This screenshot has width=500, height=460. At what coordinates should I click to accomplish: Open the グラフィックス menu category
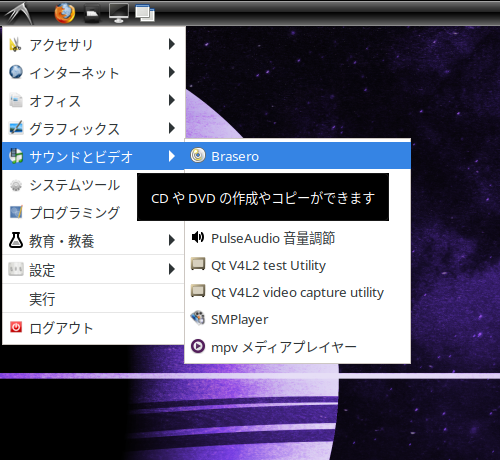[94, 128]
